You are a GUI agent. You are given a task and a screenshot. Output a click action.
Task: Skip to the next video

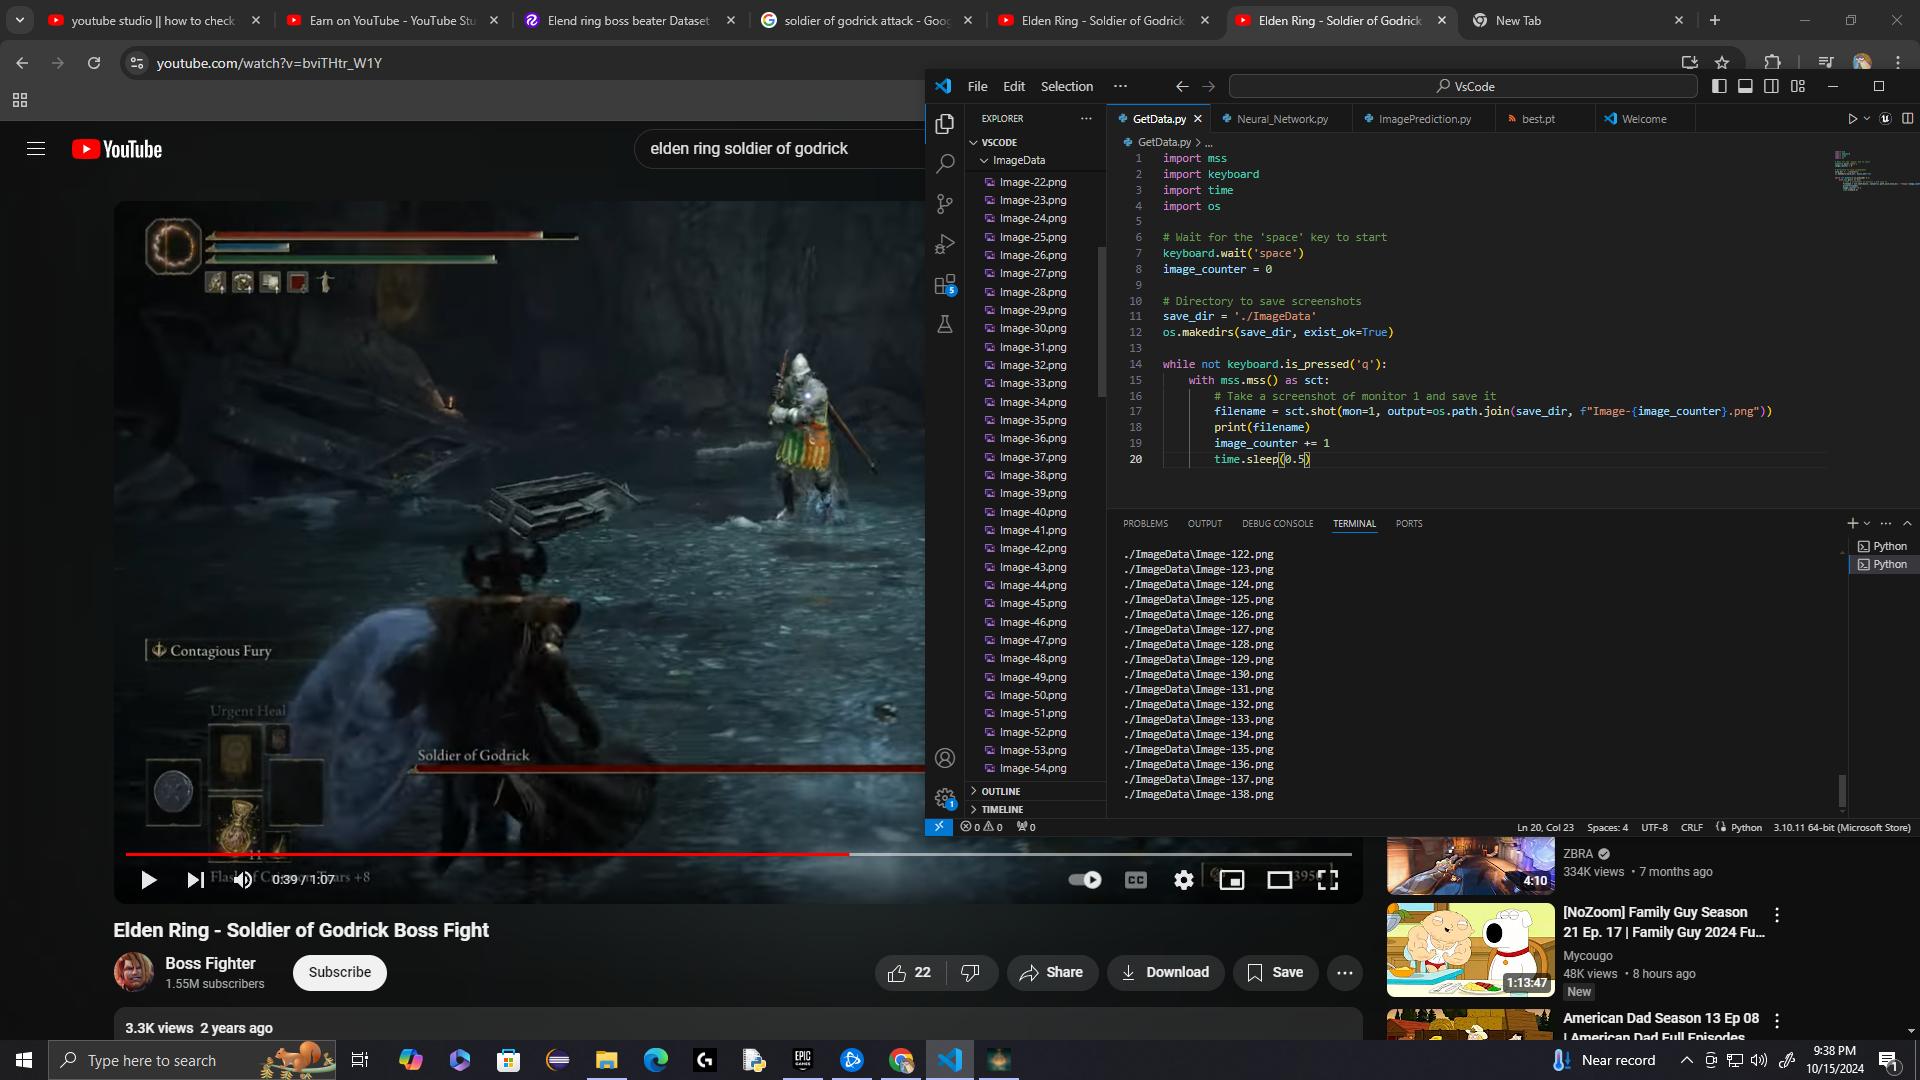(x=195, y=880)
